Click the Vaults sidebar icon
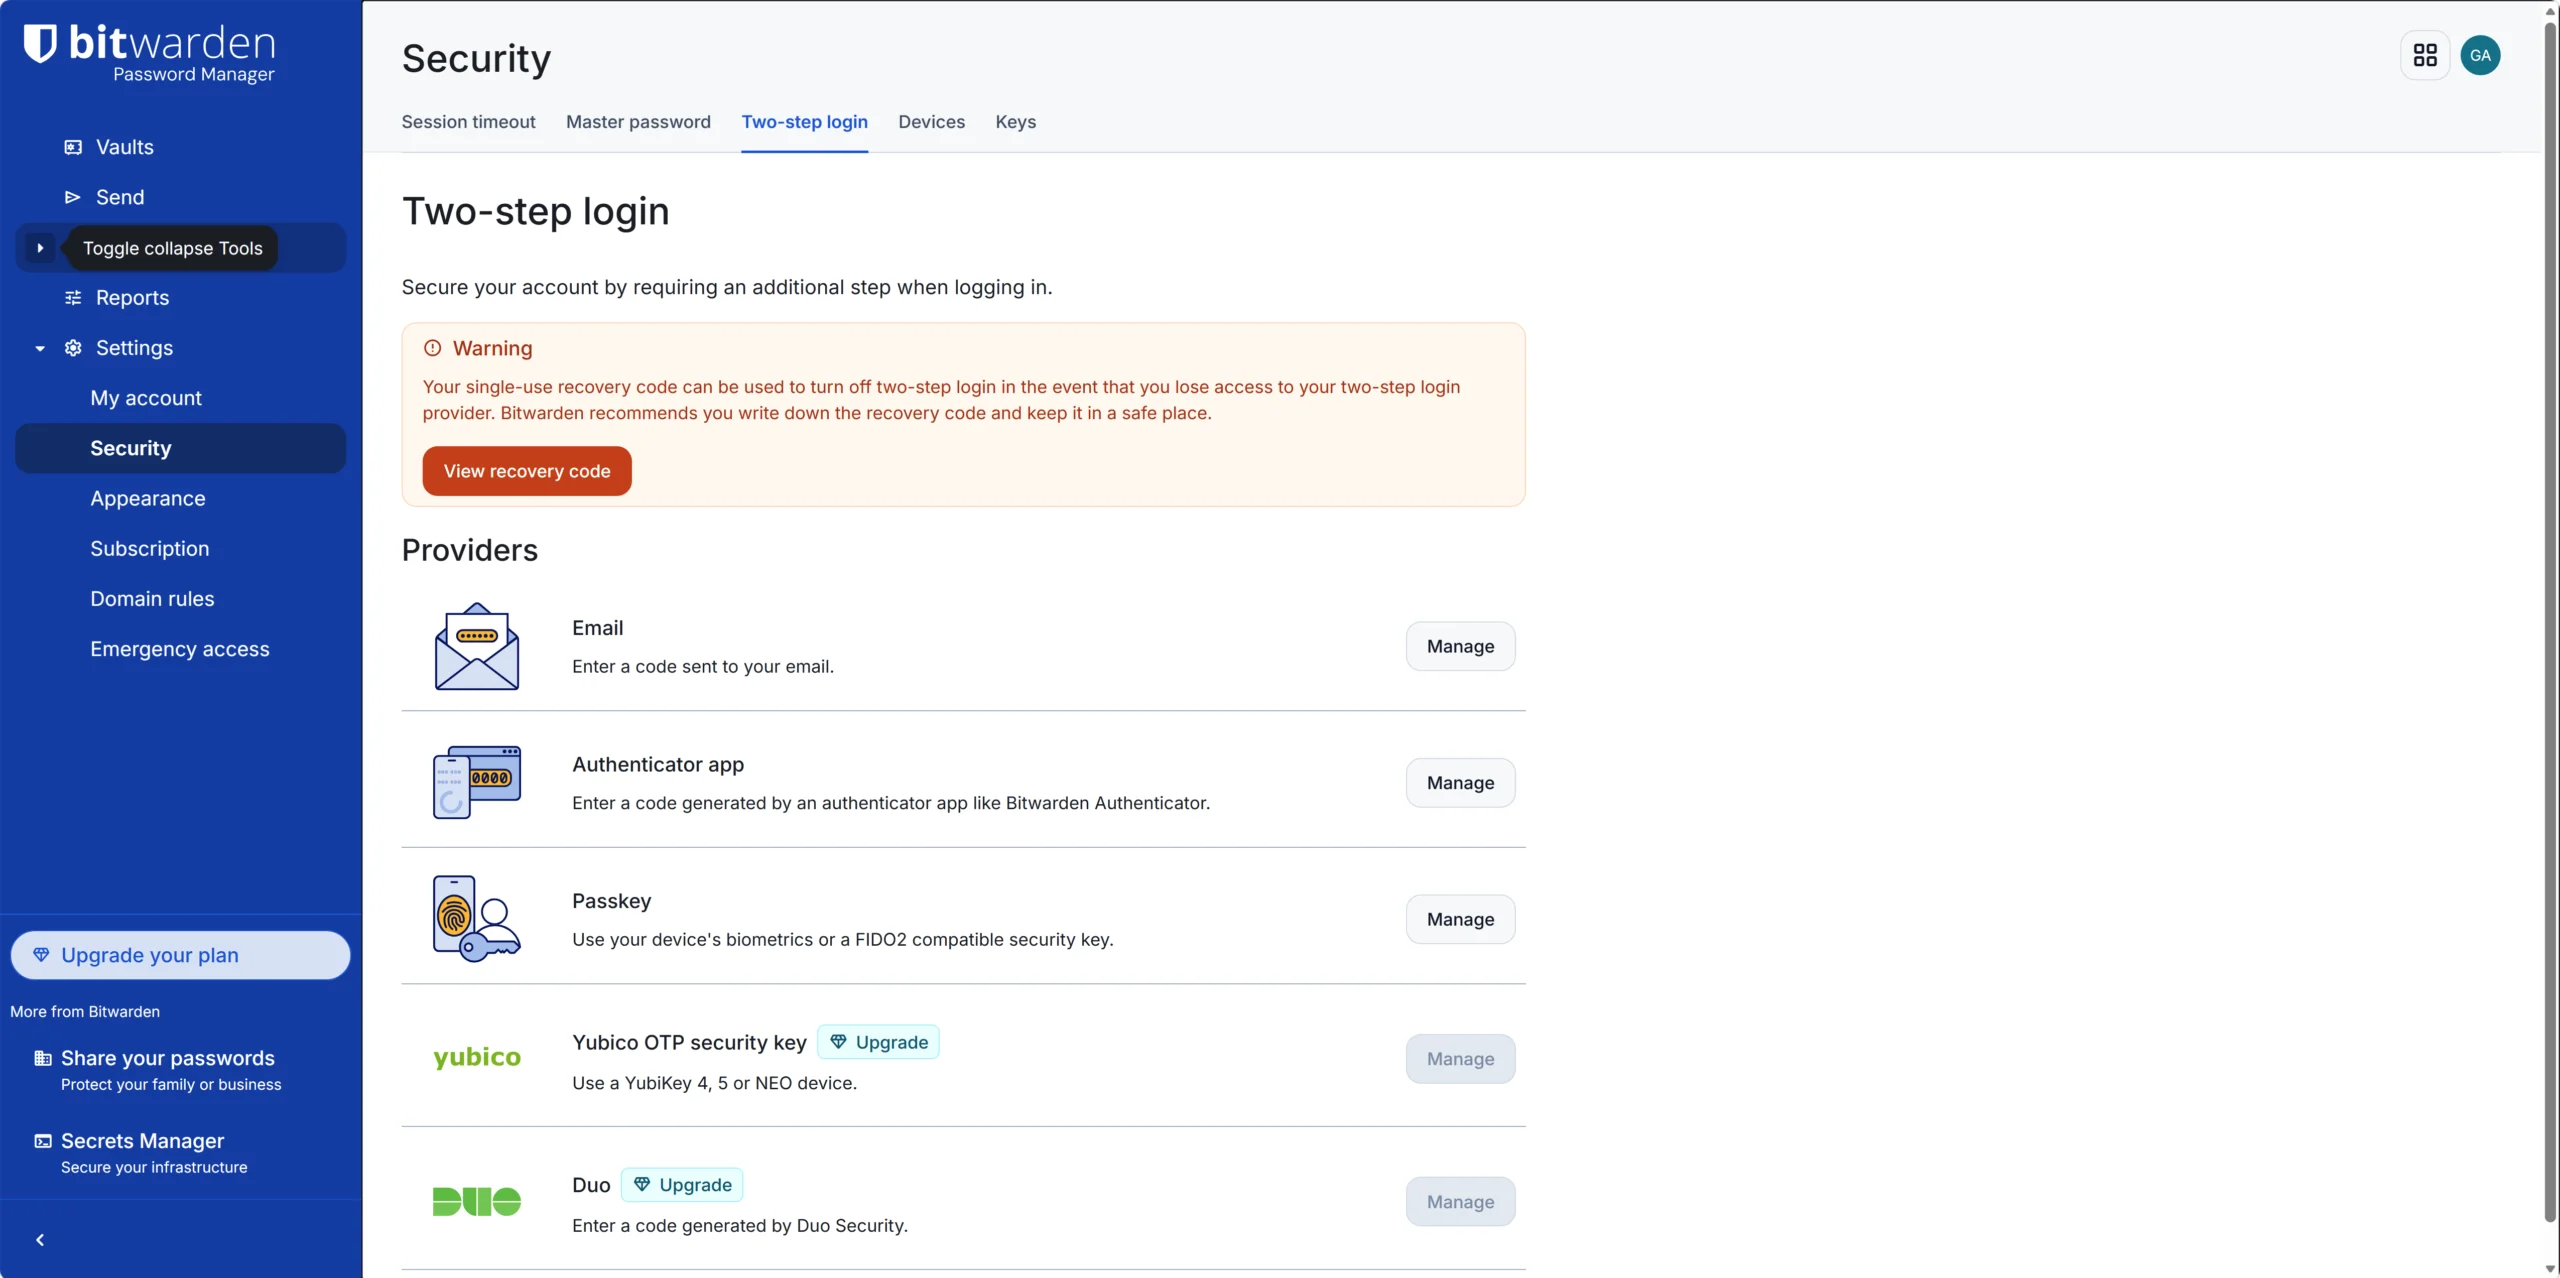 coord(73,147)
